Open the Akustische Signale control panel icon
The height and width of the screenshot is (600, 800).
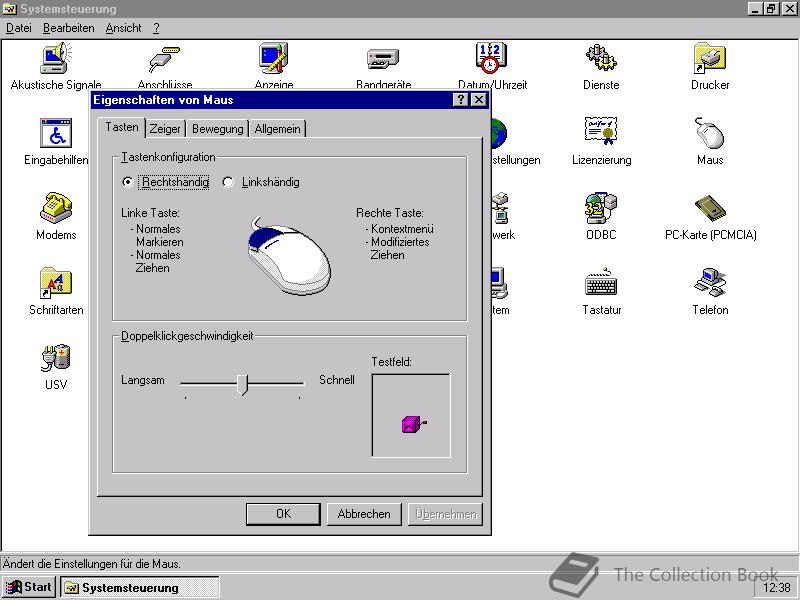(x=56, y=58)
